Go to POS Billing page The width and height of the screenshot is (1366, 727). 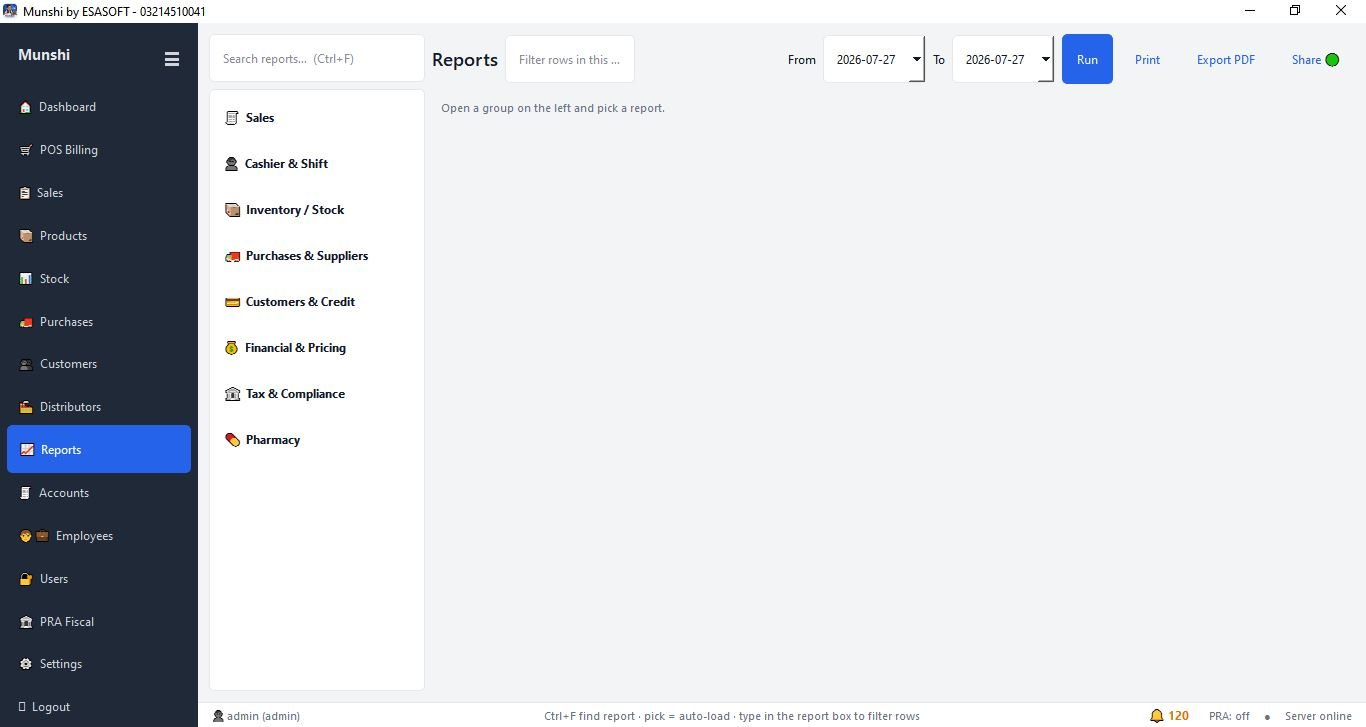(99, 150)
